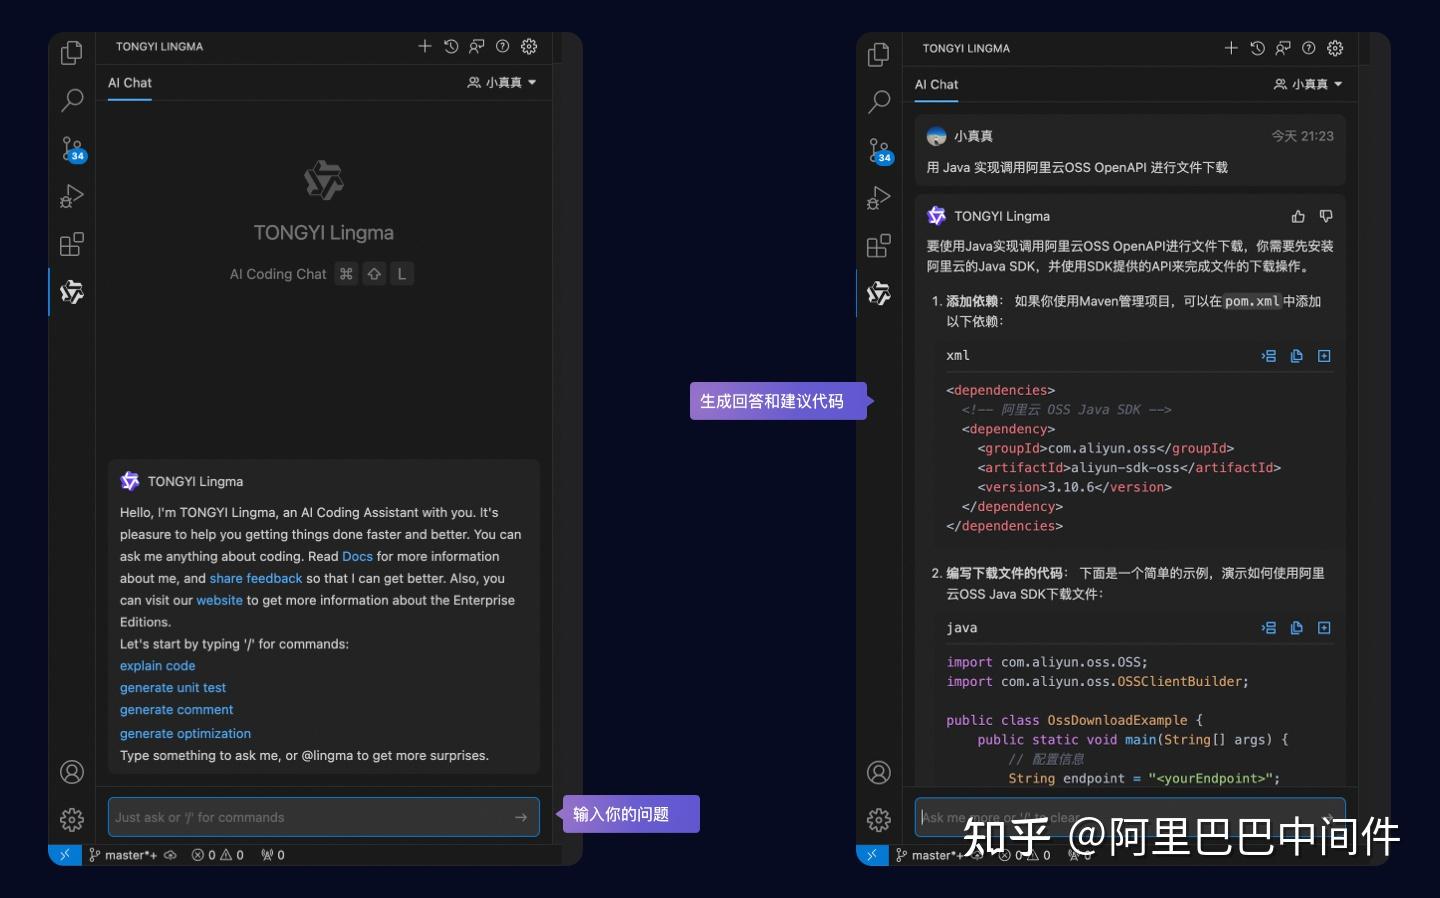Click the generate unit test command link
Image resolution: width=1440 pixels, height=898 pixels.
pyautogui.click(x=173, y=688)
